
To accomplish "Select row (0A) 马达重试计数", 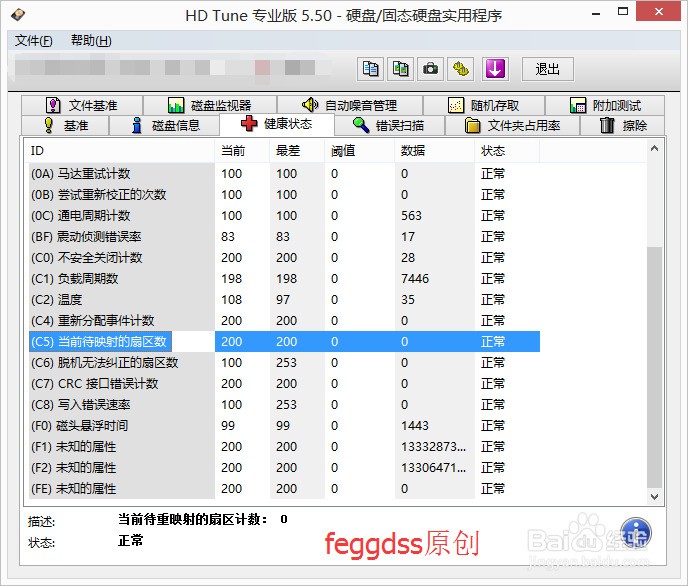I will coord(284,174).
